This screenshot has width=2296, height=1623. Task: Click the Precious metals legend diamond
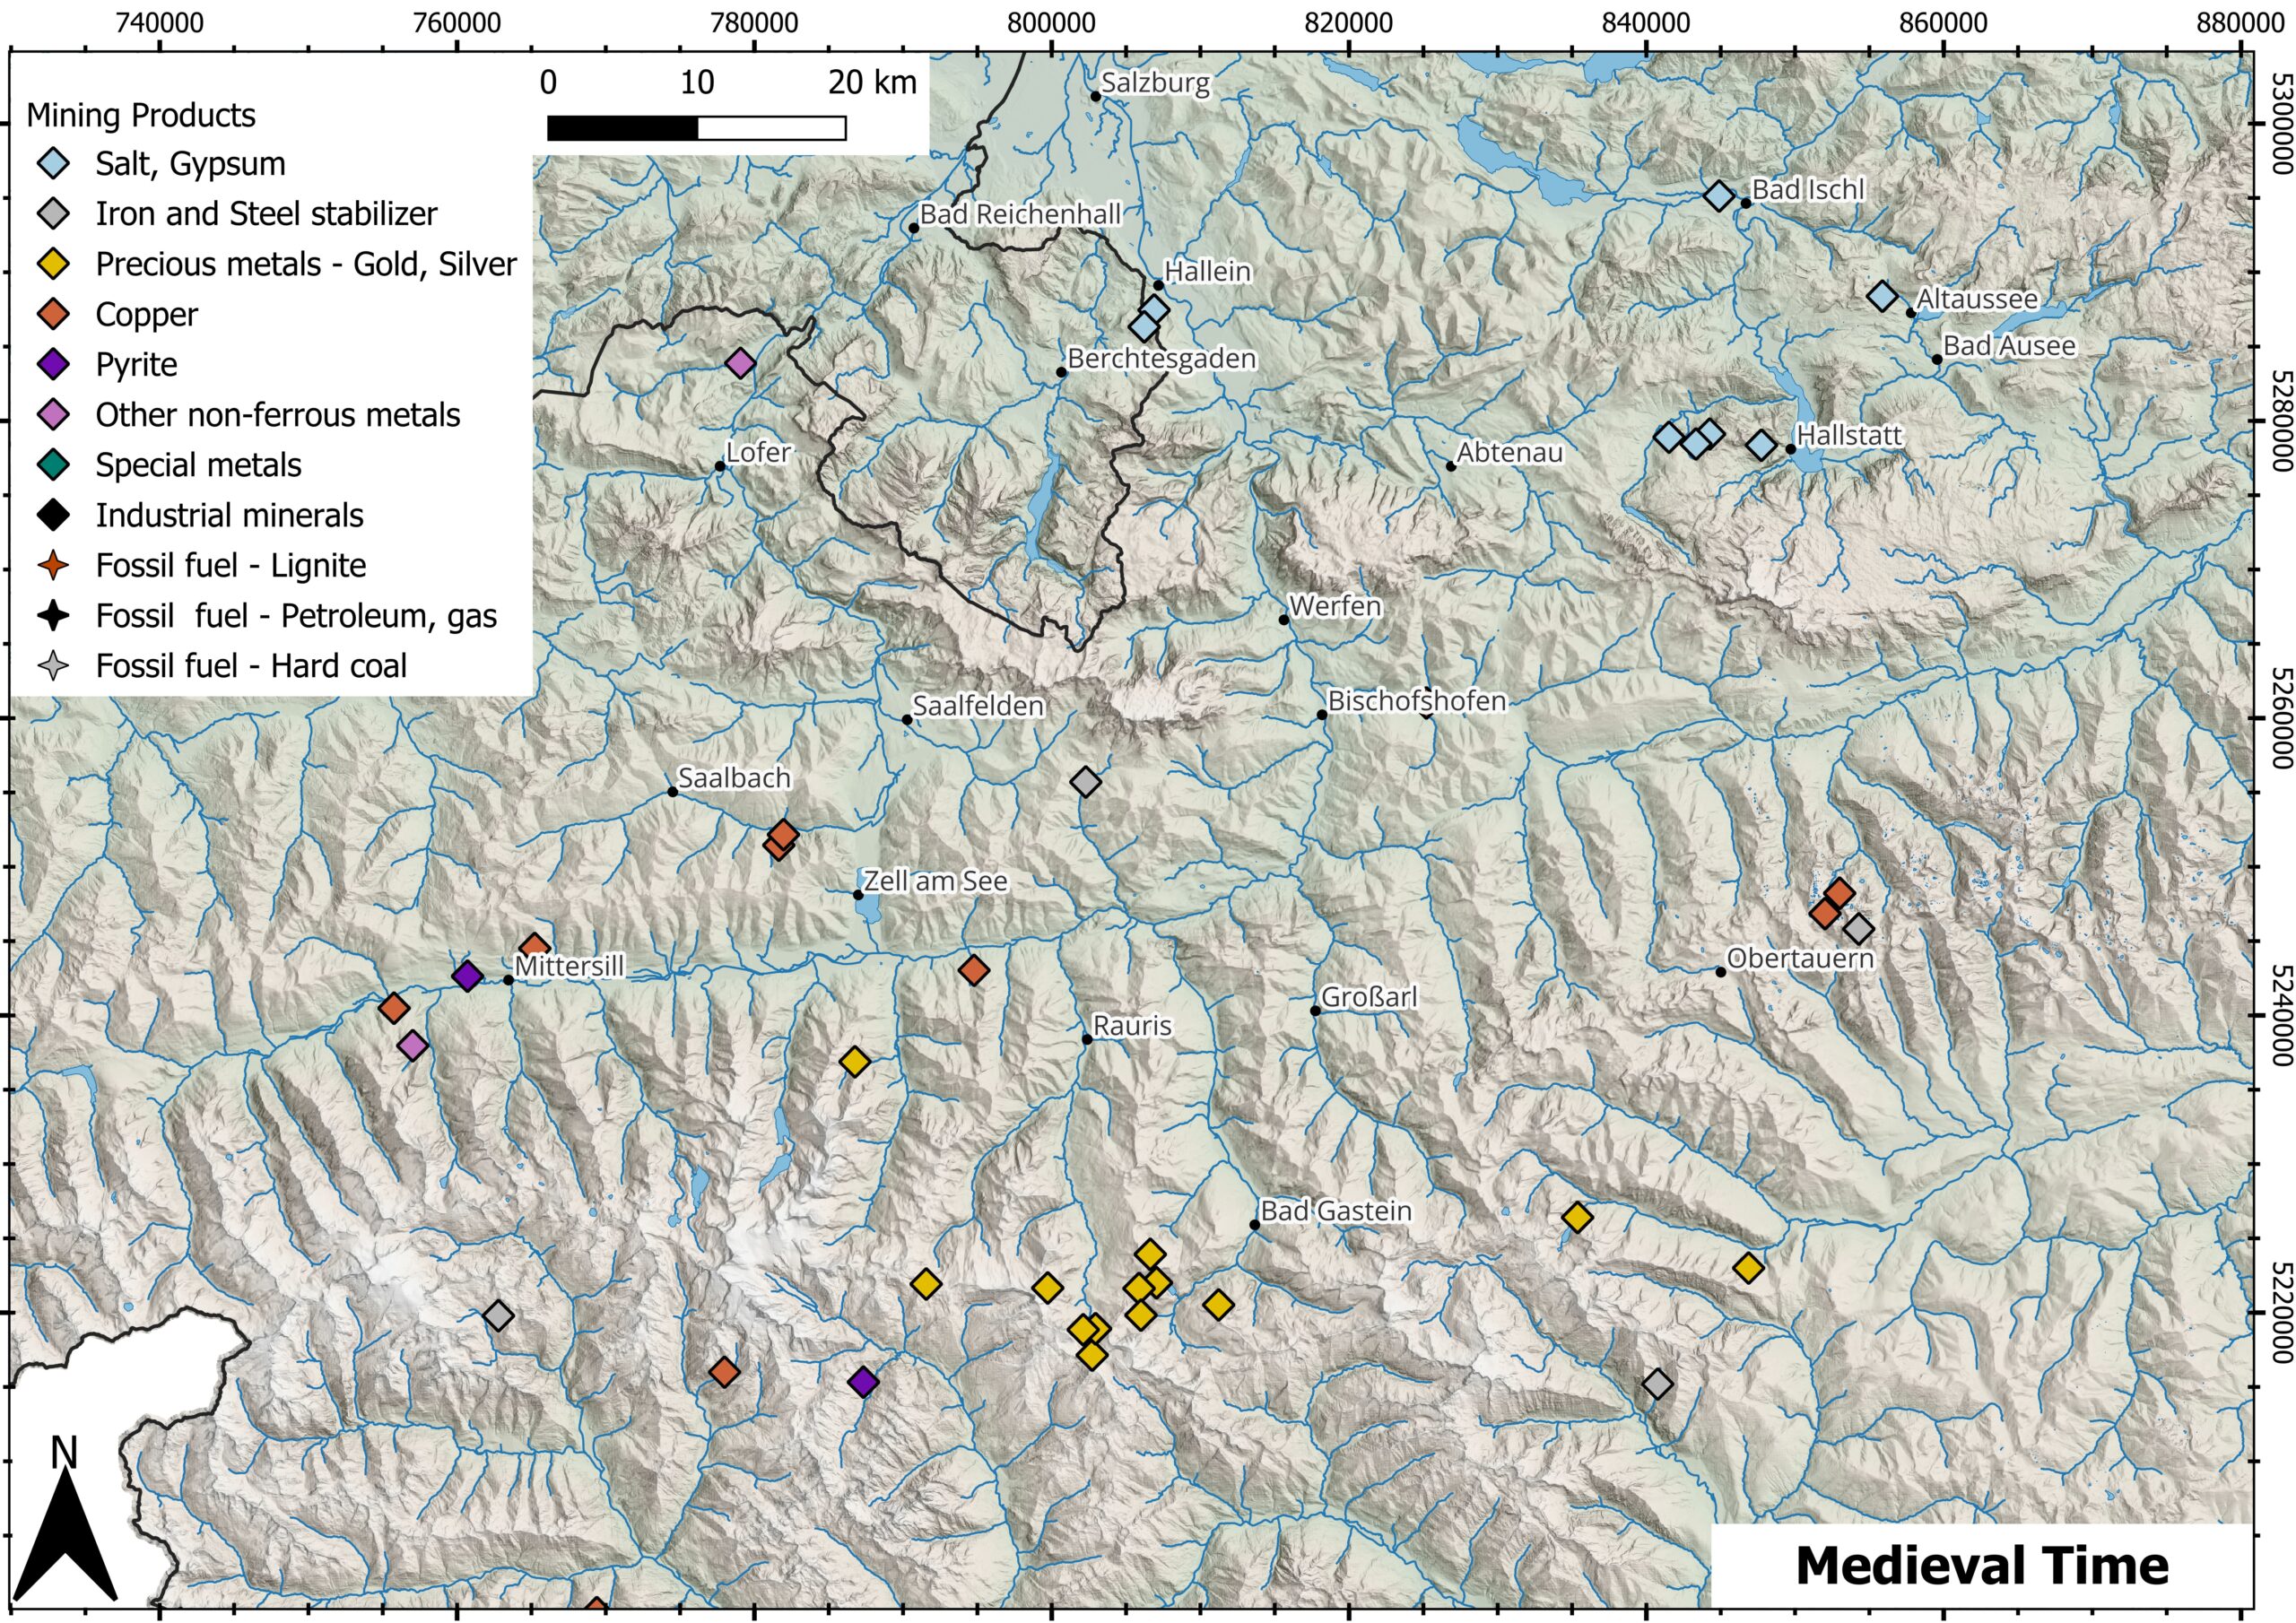coord(53,264)
